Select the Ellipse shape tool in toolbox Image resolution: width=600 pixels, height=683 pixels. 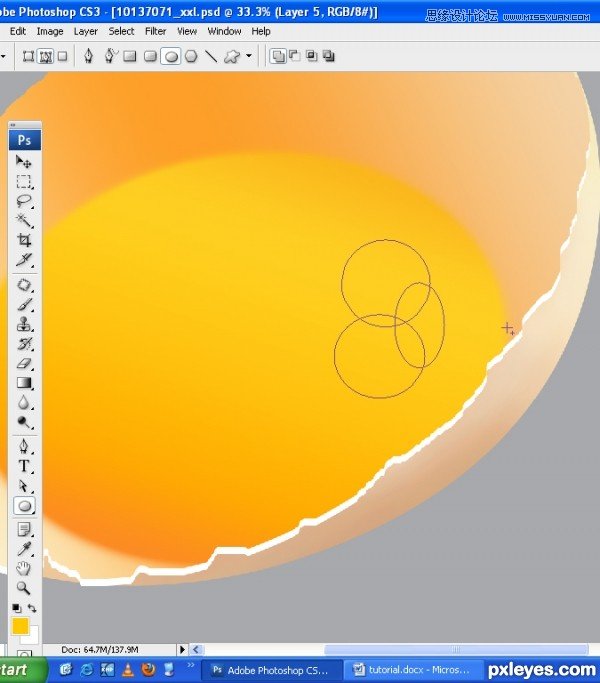tap(24, 506)
